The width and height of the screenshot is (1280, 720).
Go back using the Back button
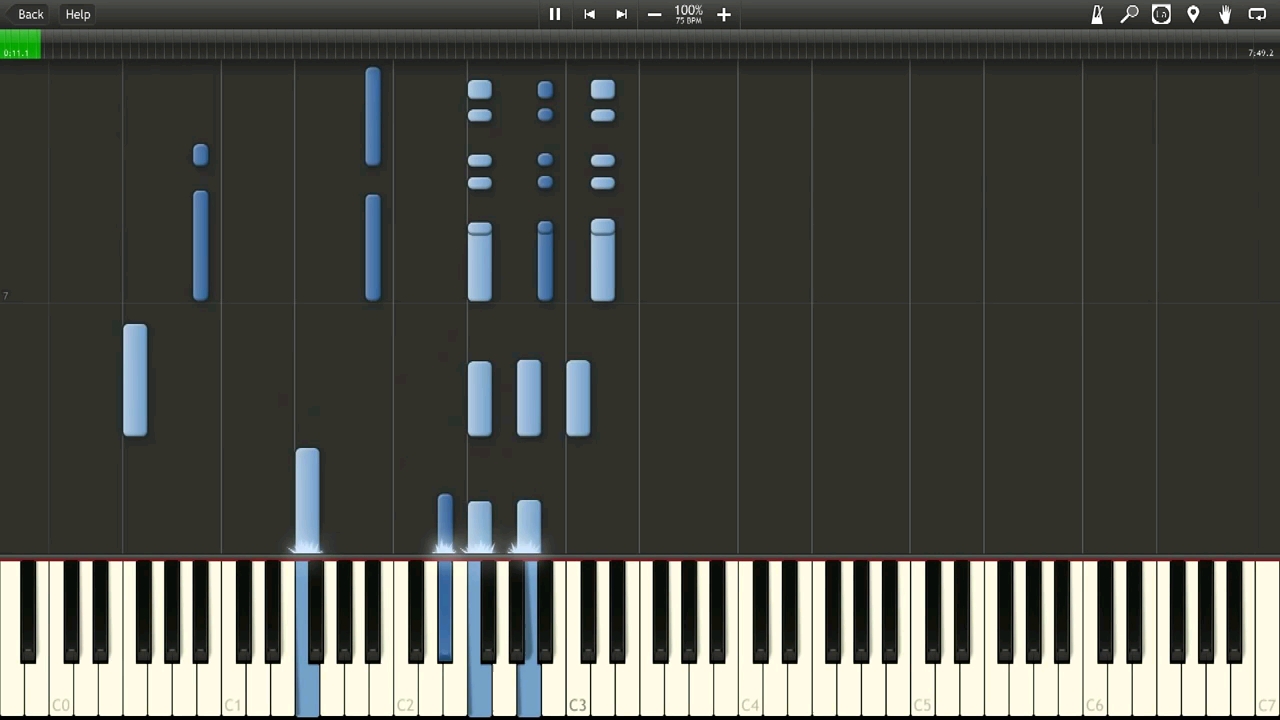[31, 14]
